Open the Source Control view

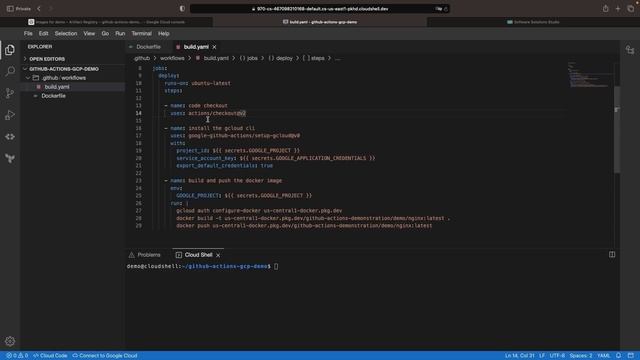(x=10, y=93)
